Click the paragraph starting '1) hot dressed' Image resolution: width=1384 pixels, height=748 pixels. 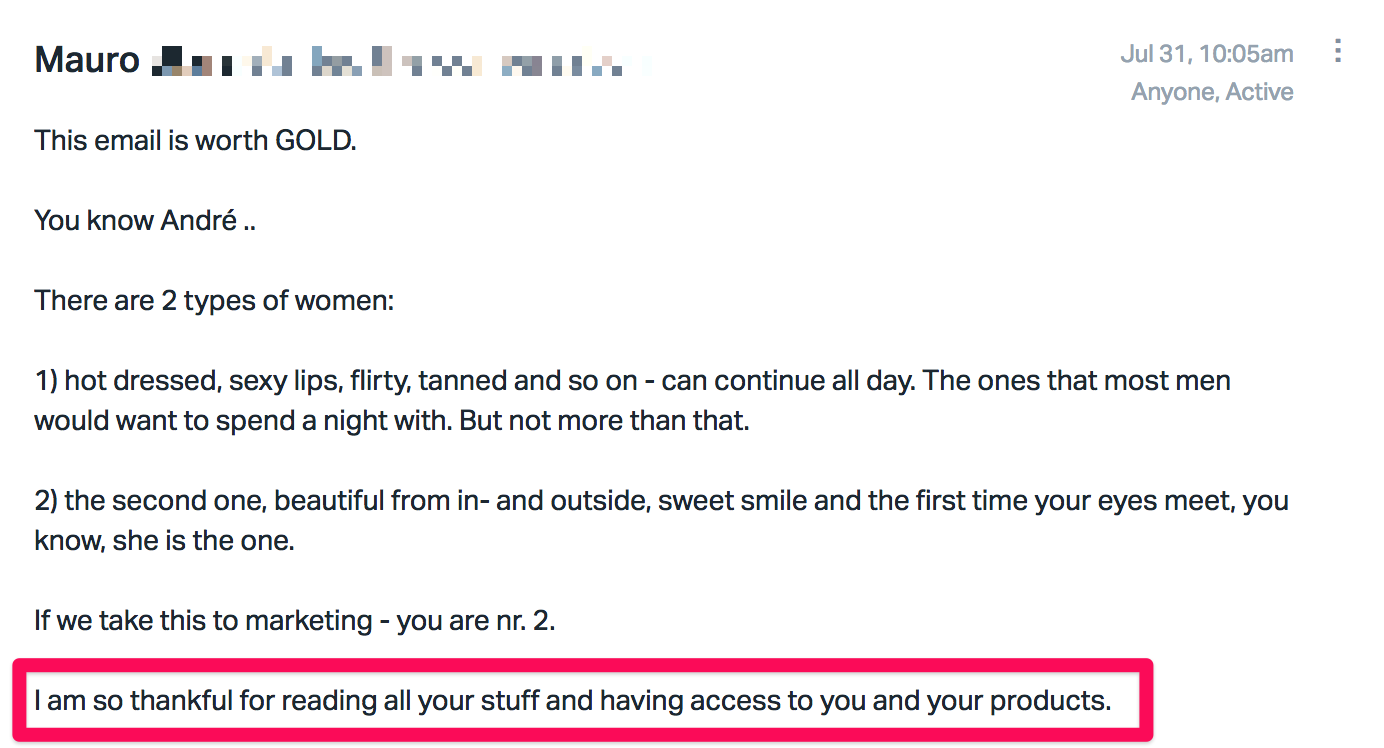[x=633, y=400]
